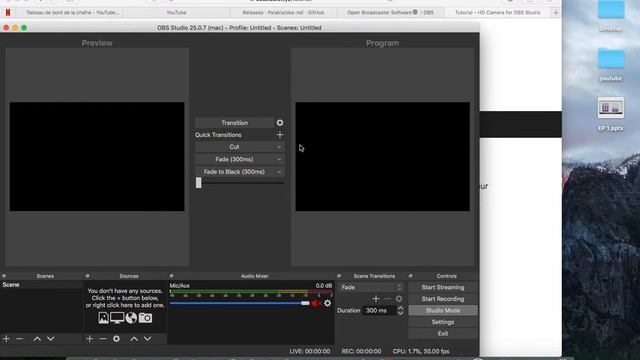
Task: Click the CPU usage status text
Action: click(x=421, y=351)
